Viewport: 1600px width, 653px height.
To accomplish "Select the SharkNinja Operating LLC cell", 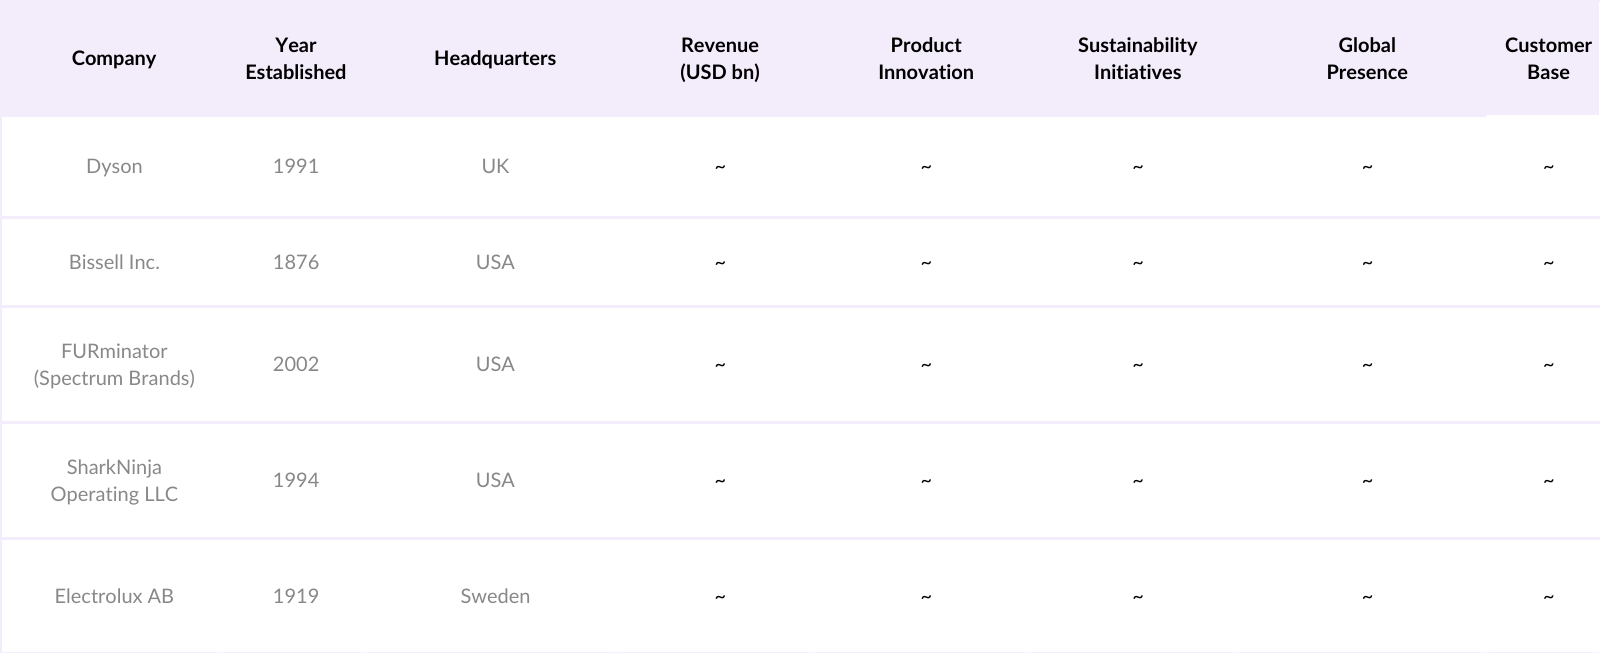I will 114,480.
